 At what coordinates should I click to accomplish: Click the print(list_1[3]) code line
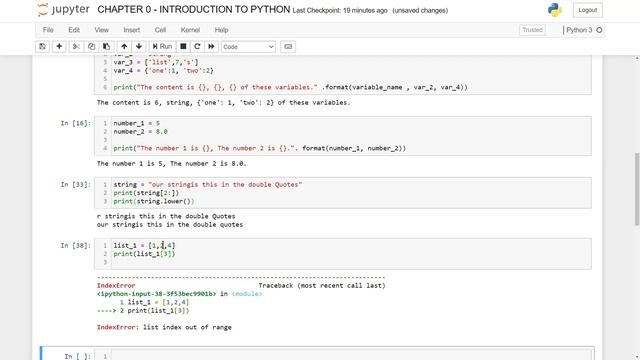tap(144, 254)
